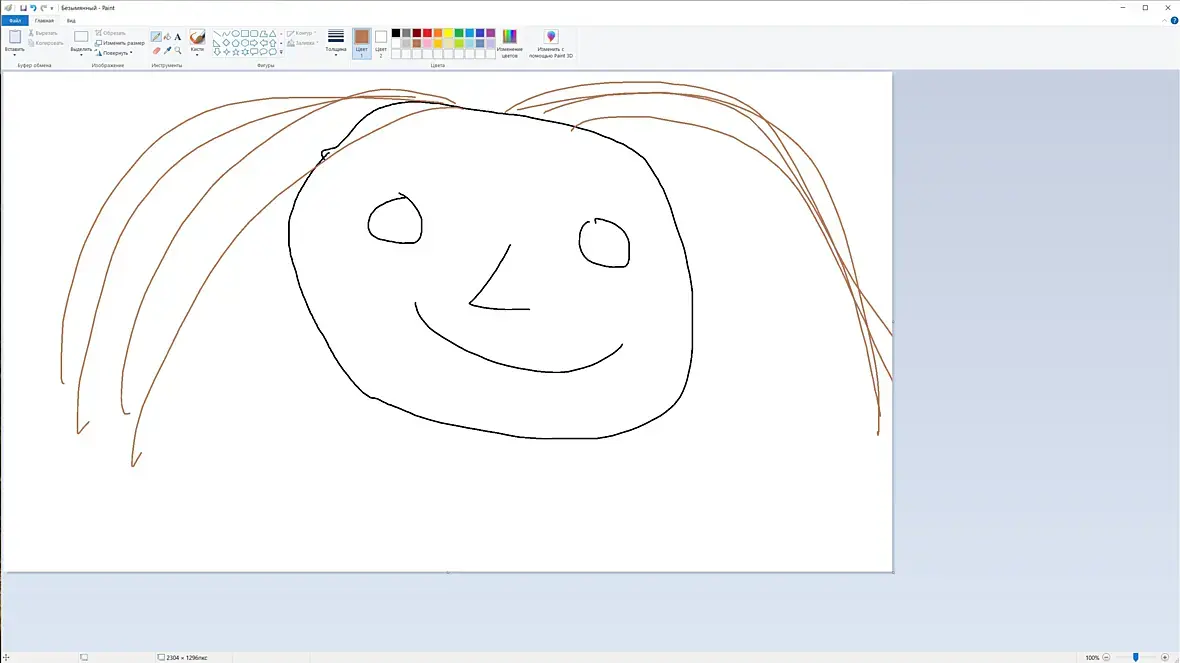The image size is (1180, 663).
Task: Pick the black color swatch
Action: point(396,33)
